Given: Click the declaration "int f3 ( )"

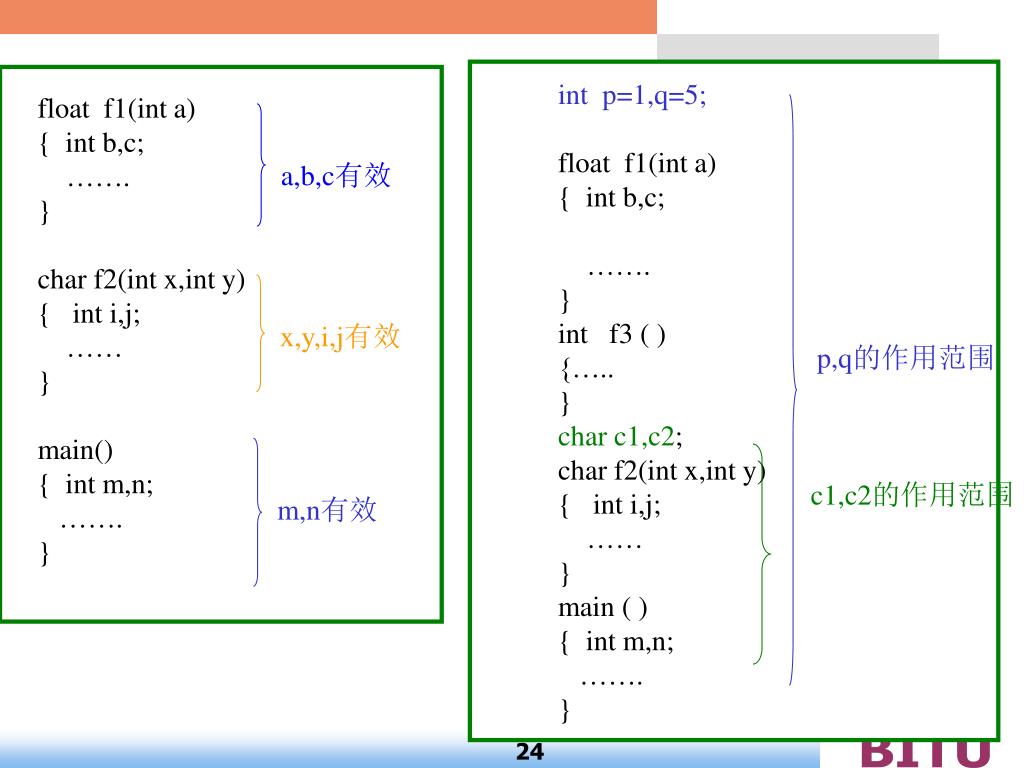Looking at the screenshot, I should [x=611, y=335].
